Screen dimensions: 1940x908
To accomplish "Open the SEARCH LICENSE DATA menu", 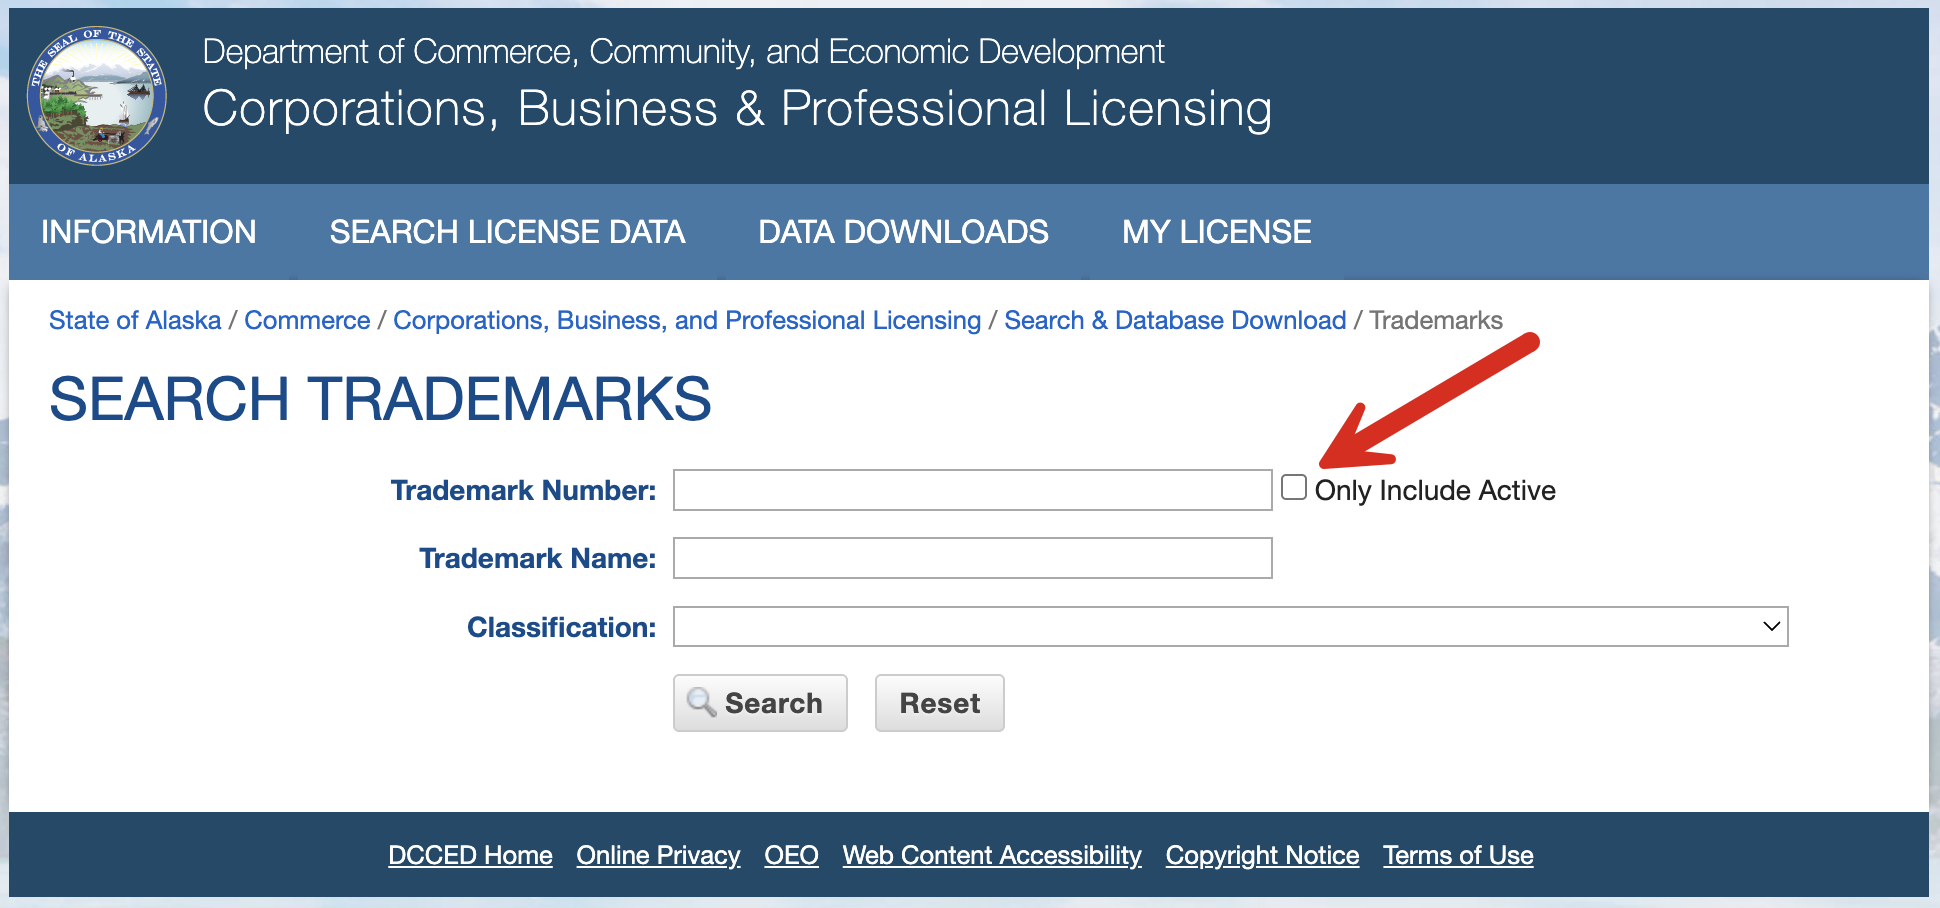I will point(507,232).
